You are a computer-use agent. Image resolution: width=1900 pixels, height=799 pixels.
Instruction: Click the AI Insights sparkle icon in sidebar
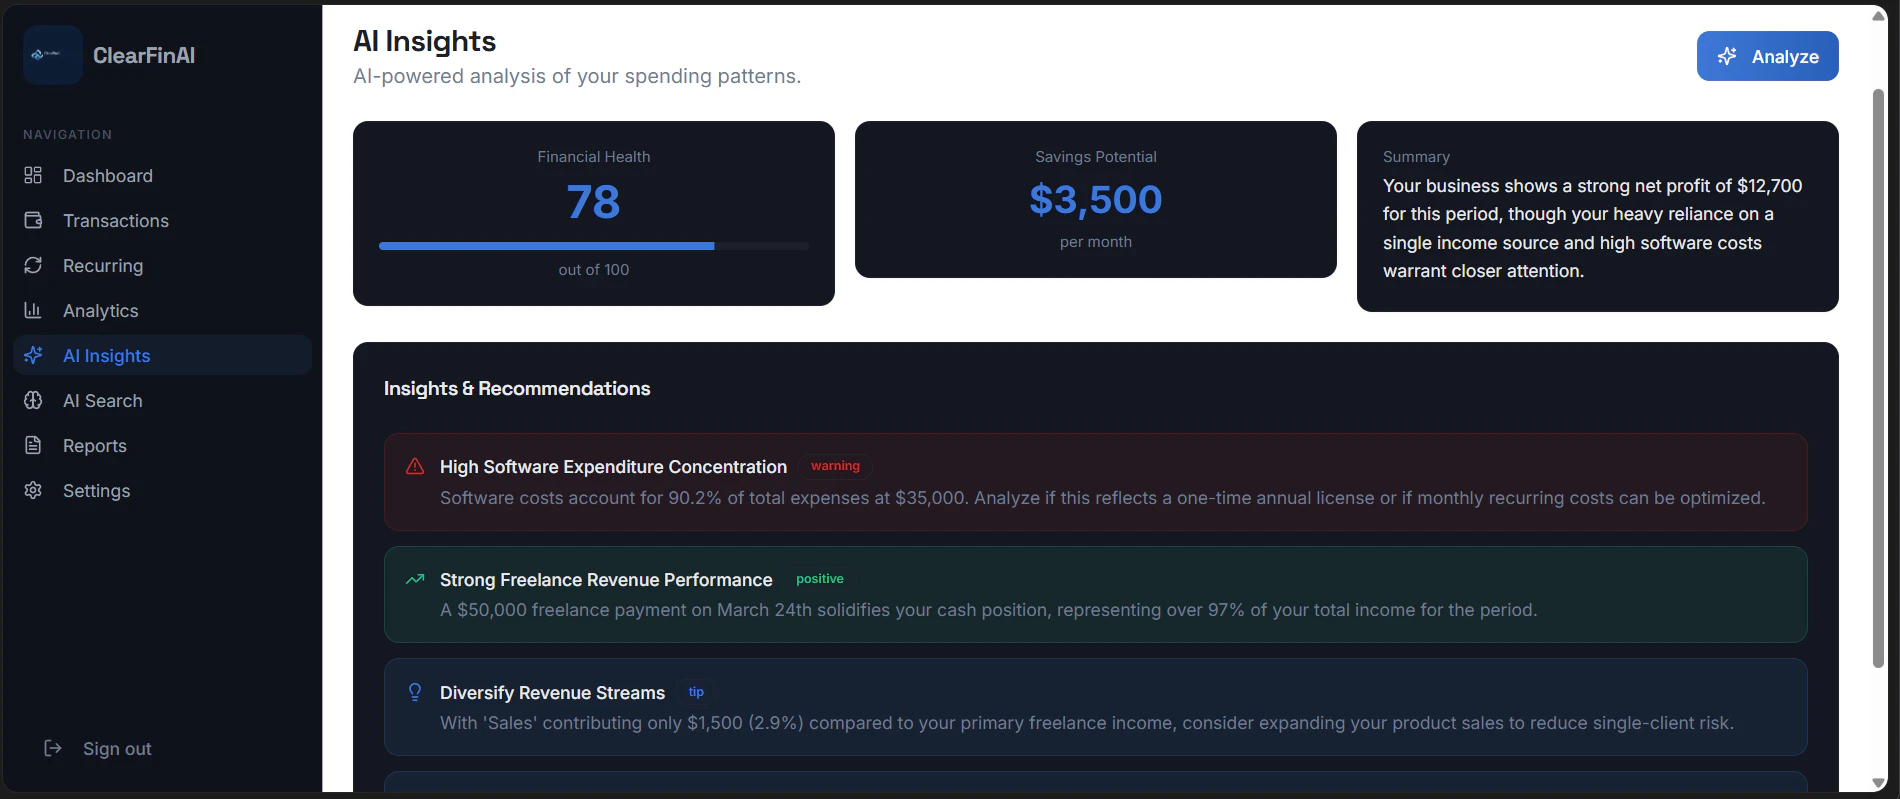tap(33, 355)
